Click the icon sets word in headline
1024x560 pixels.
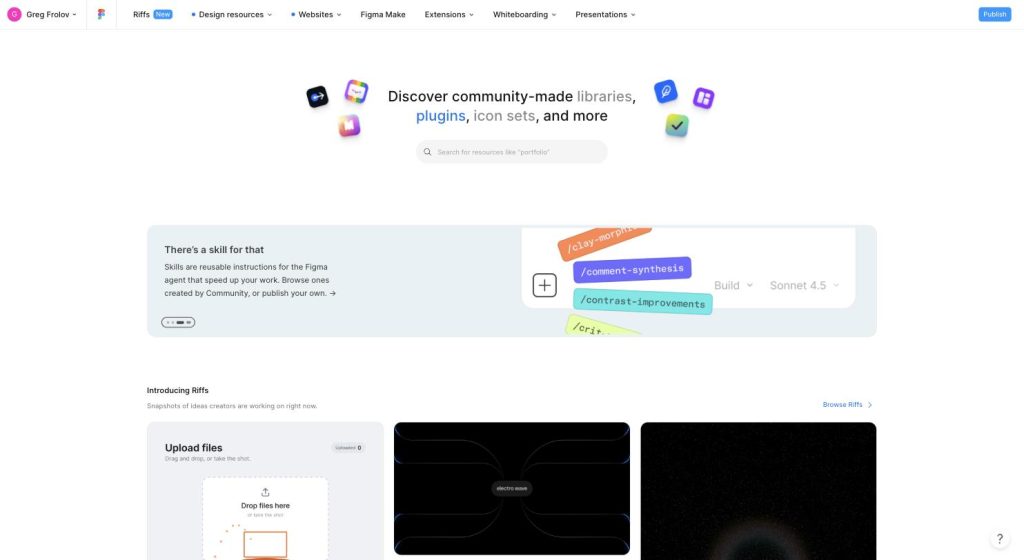point(504,116)
